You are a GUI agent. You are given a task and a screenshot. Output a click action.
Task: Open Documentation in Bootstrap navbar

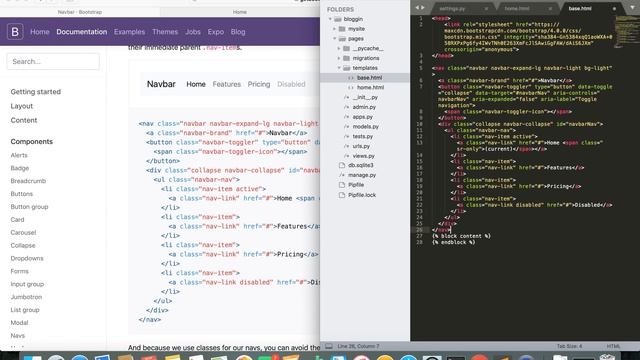pos(82,32)
